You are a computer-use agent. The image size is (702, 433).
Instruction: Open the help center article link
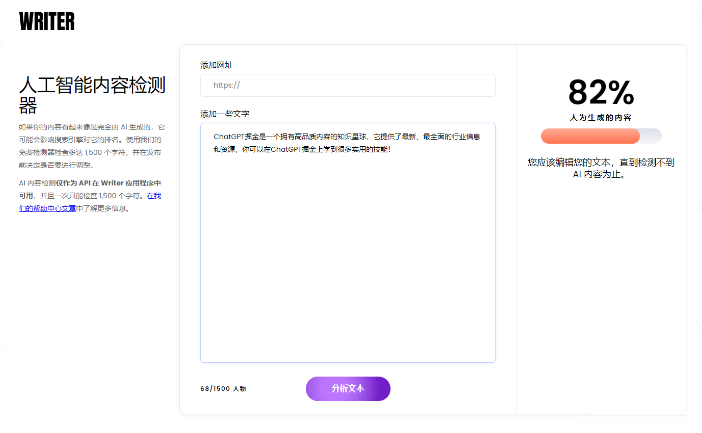coord(90,202)
